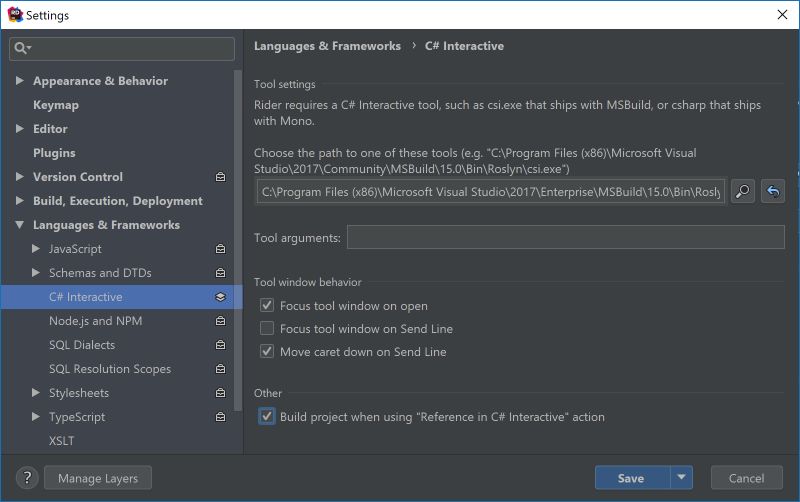Open help with the question mark icon
The width and height of the screenshot is (800, 502).
[x=27, y=478]
